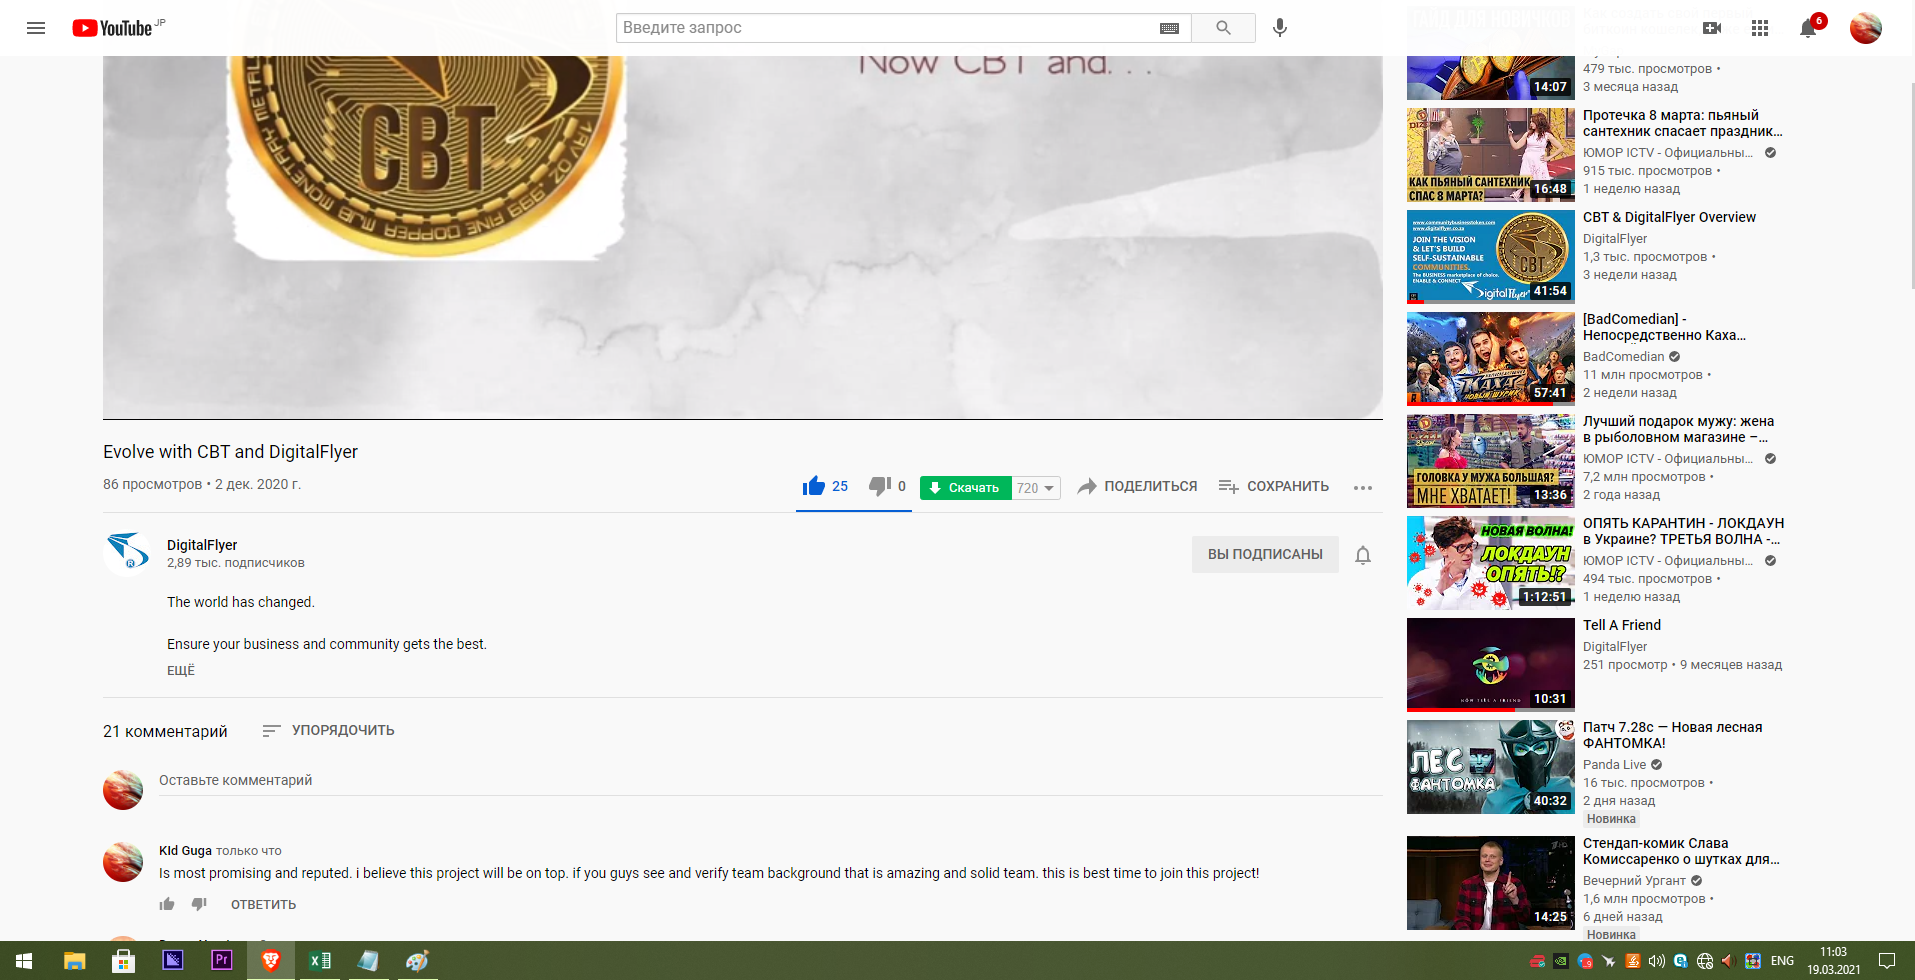The height and width of the screenshot is (980, 1915).
Task: Open Adobe Media Encoder from the taskbar
Action: point(173,961)
